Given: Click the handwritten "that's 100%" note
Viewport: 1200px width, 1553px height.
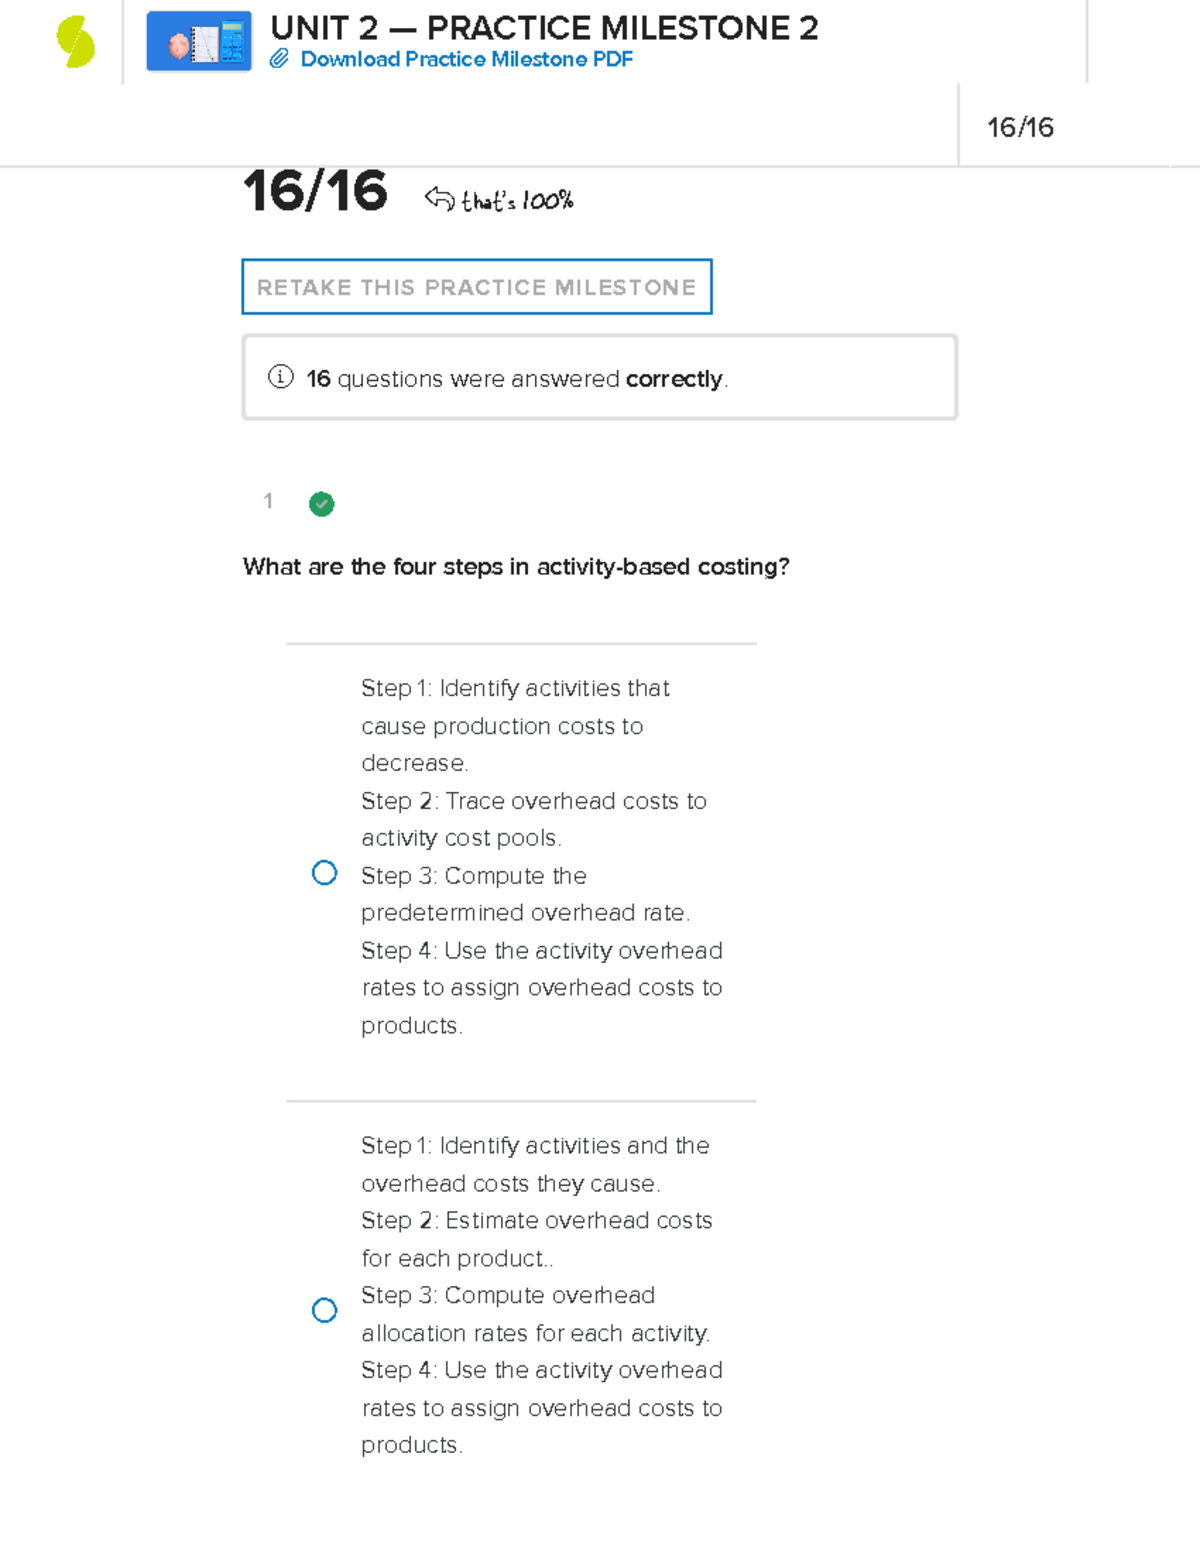Looking at the screenshot, I should coord(517,201).
